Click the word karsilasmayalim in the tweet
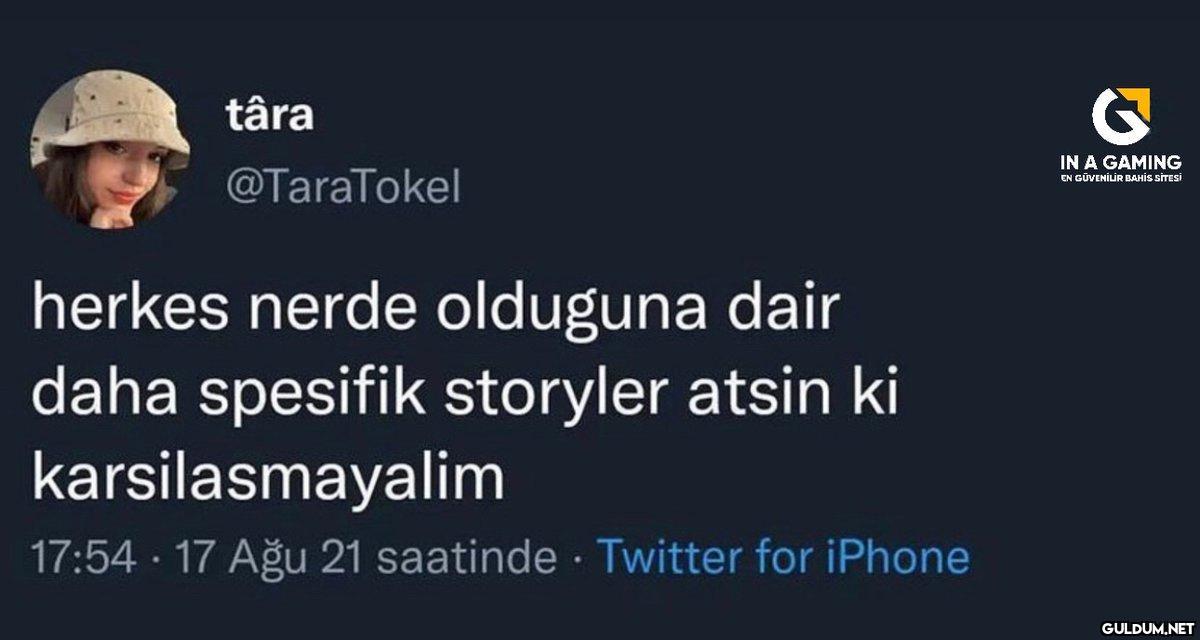Viewport: 1200px width, 640px height. click(266, 479)
